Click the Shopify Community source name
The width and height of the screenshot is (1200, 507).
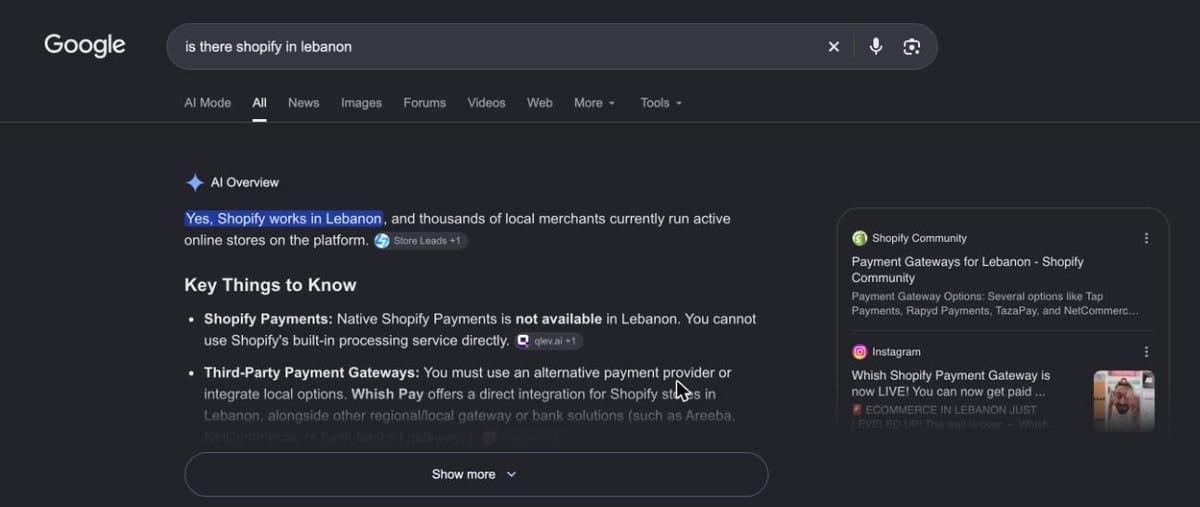pos(919,238)
